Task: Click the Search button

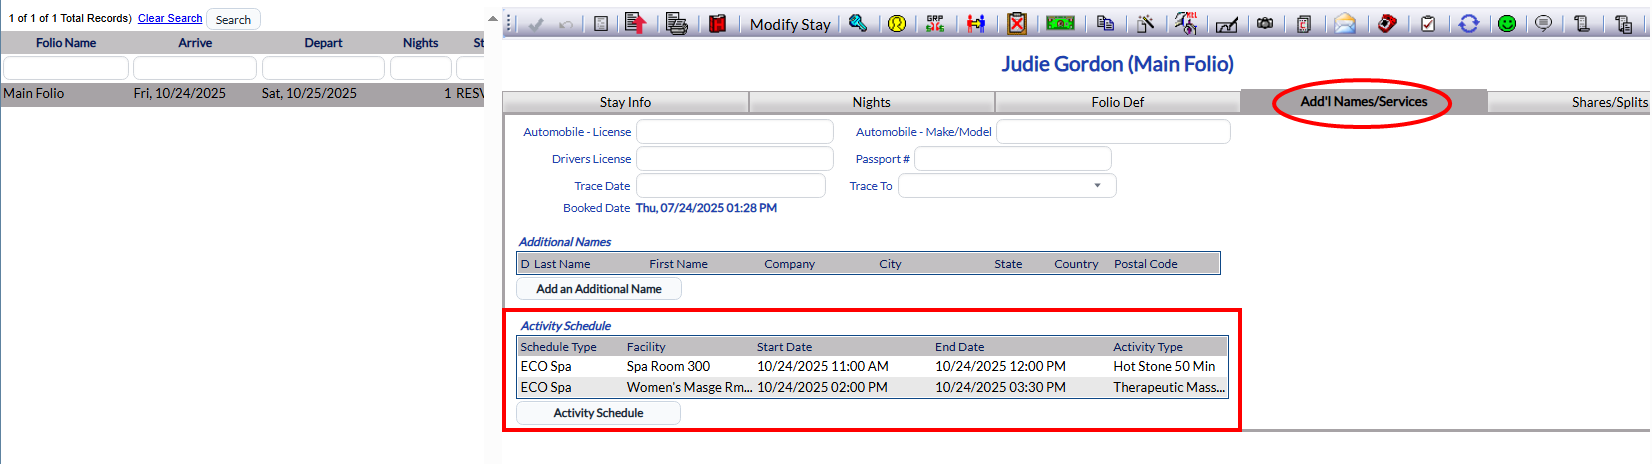Action: [x=233, y=19]
